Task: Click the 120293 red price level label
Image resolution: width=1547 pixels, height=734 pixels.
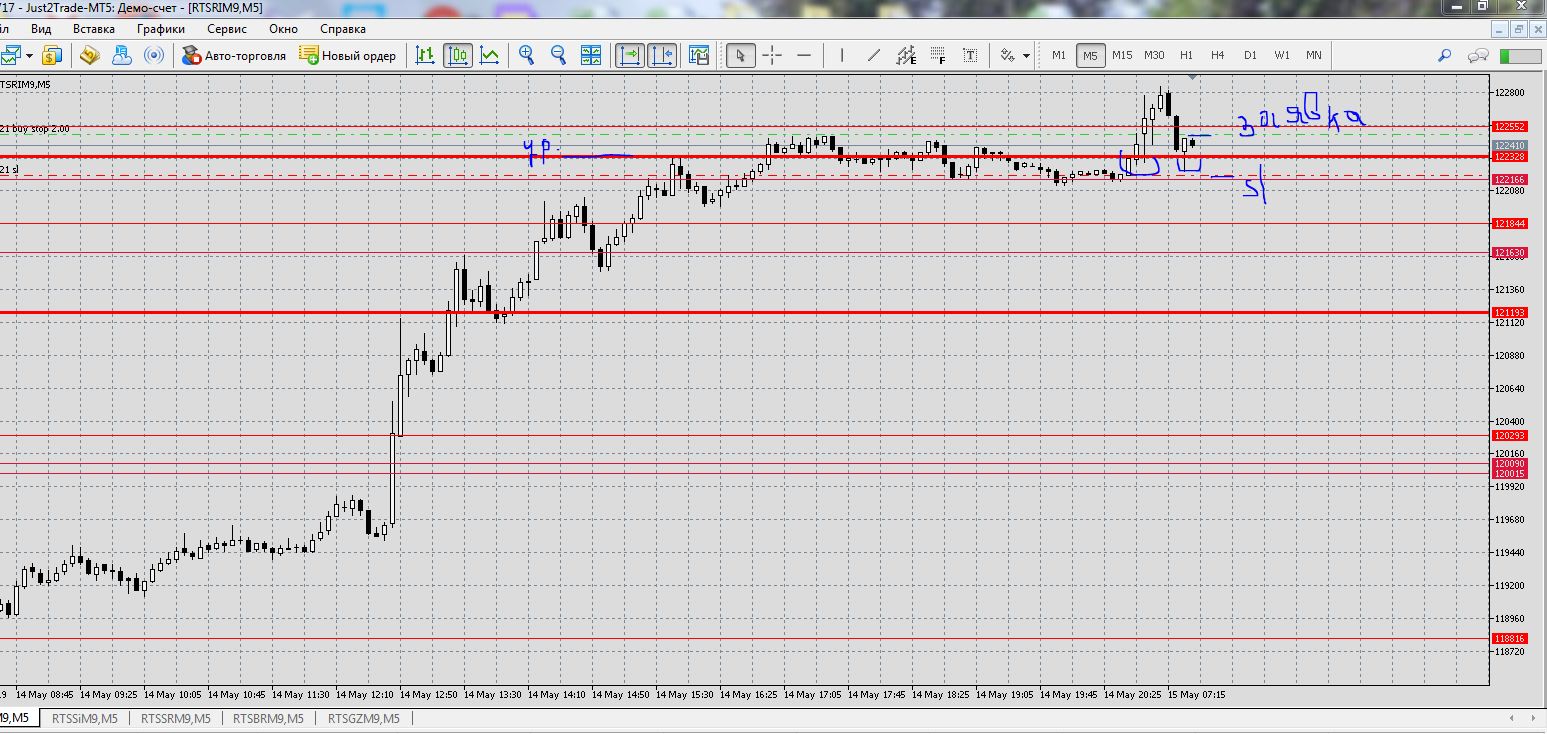Action: click(x=1509, y=435)
